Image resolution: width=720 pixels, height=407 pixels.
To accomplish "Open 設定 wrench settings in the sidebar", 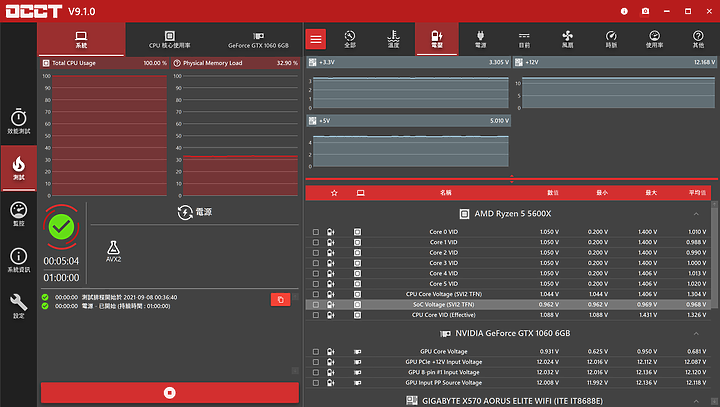I will [18, 306].
